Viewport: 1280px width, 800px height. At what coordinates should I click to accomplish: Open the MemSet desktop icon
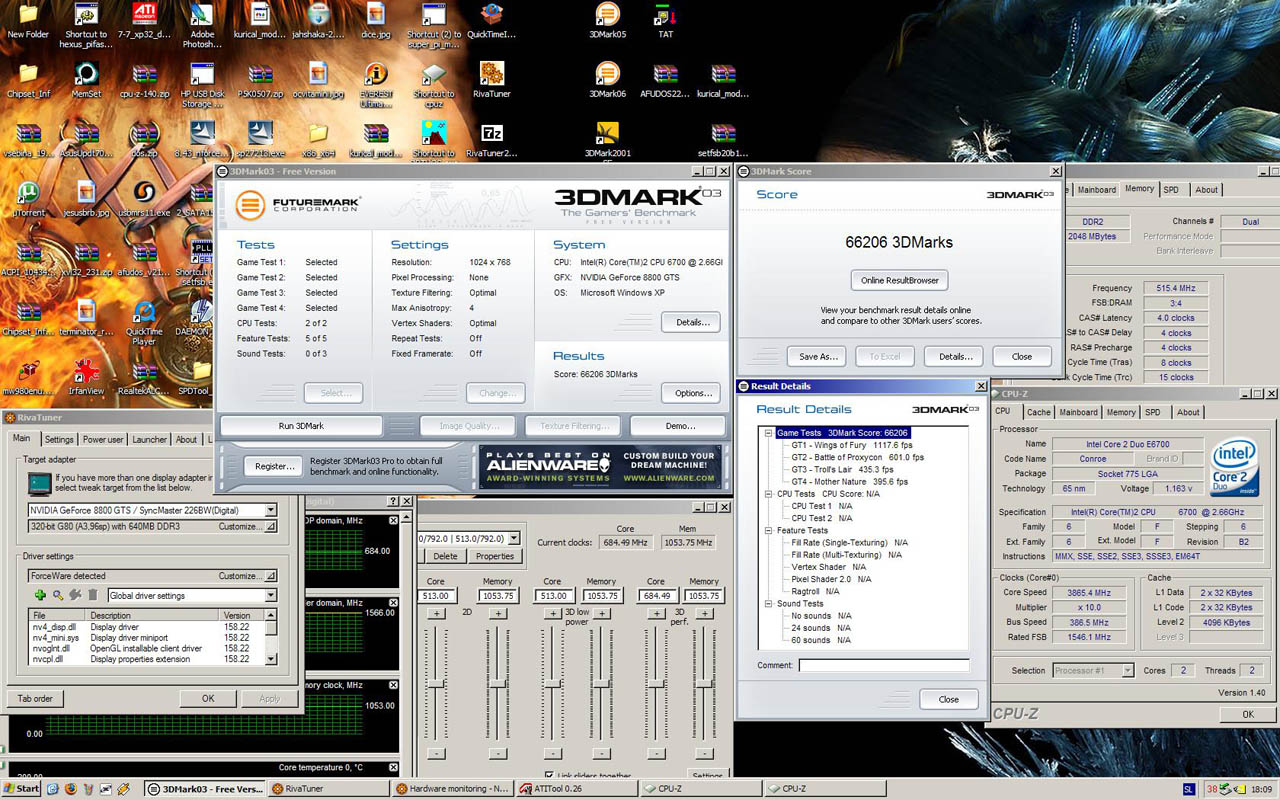coord(86,80)
